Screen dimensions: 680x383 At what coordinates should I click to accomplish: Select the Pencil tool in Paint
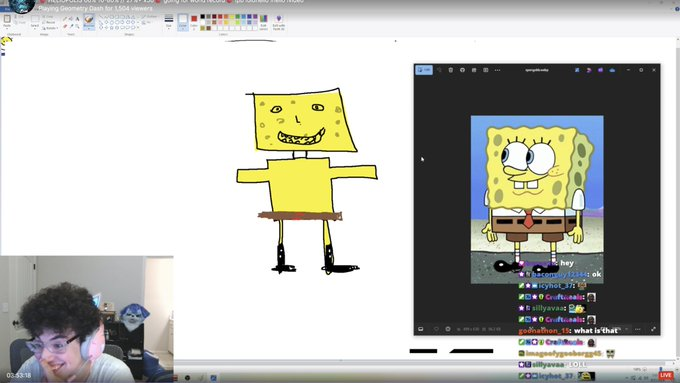pyautogui.click(x=65, y=19)
